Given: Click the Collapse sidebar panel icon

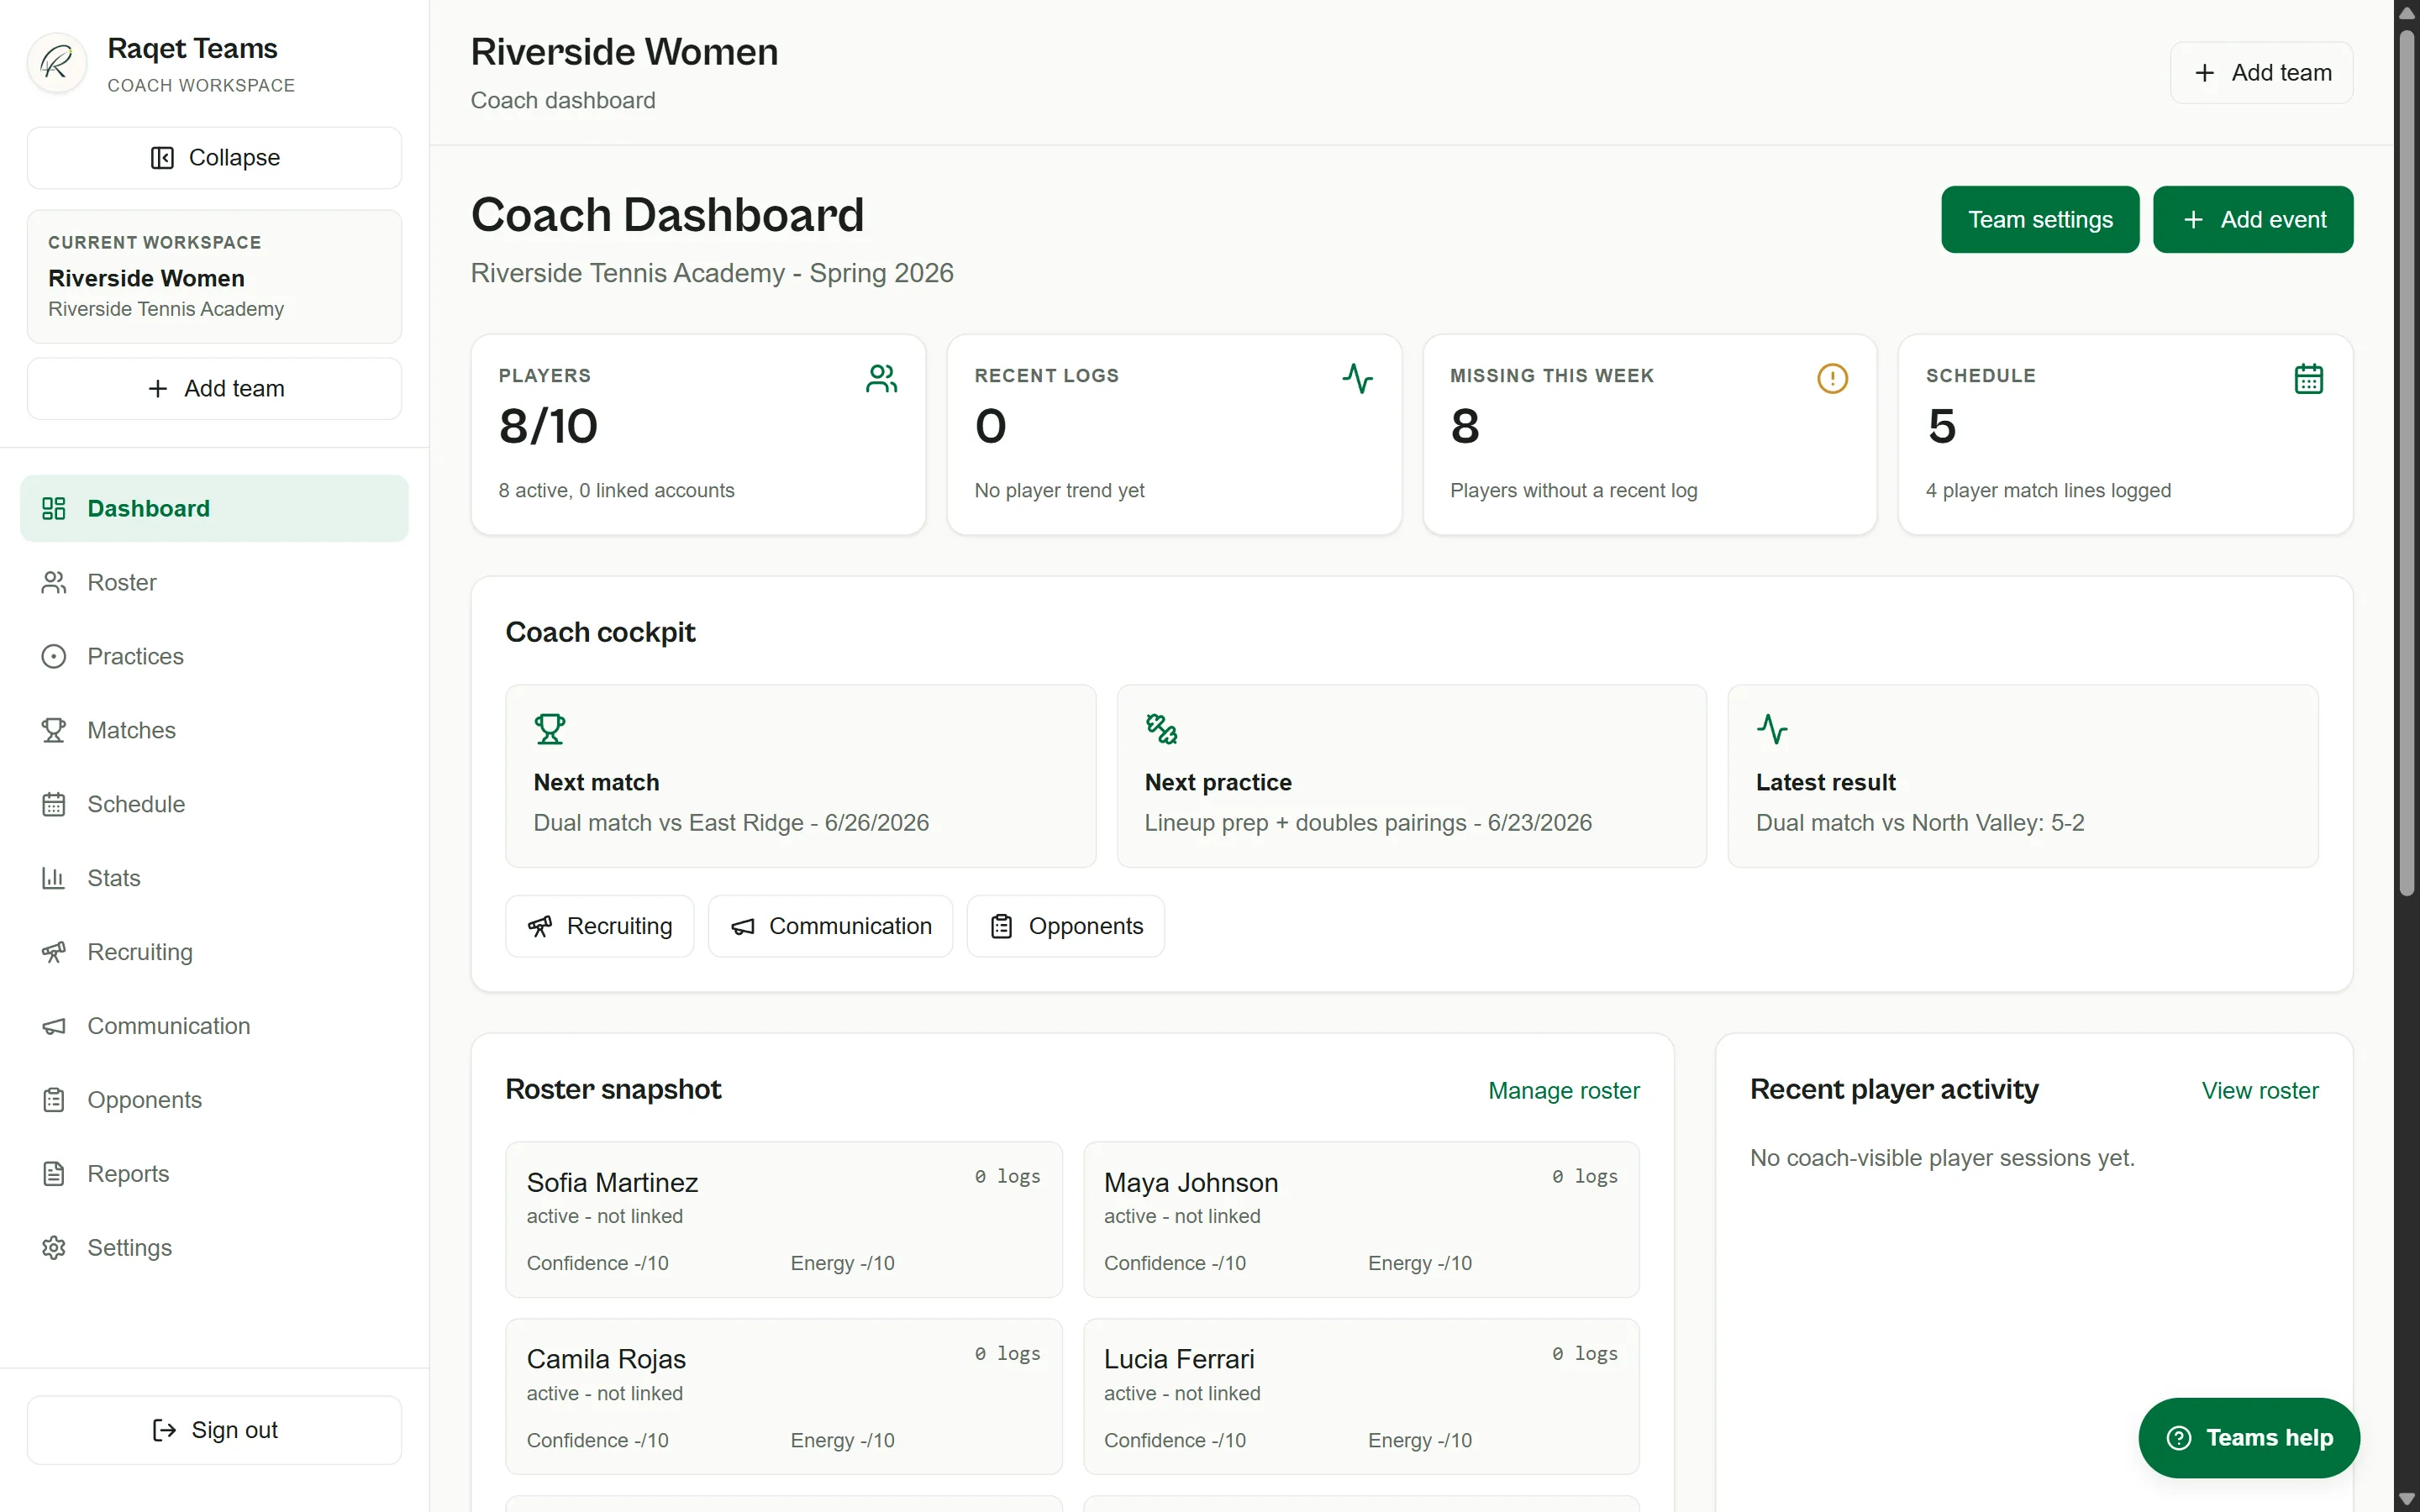Looking at the screenshot, I should pos(162,158).
